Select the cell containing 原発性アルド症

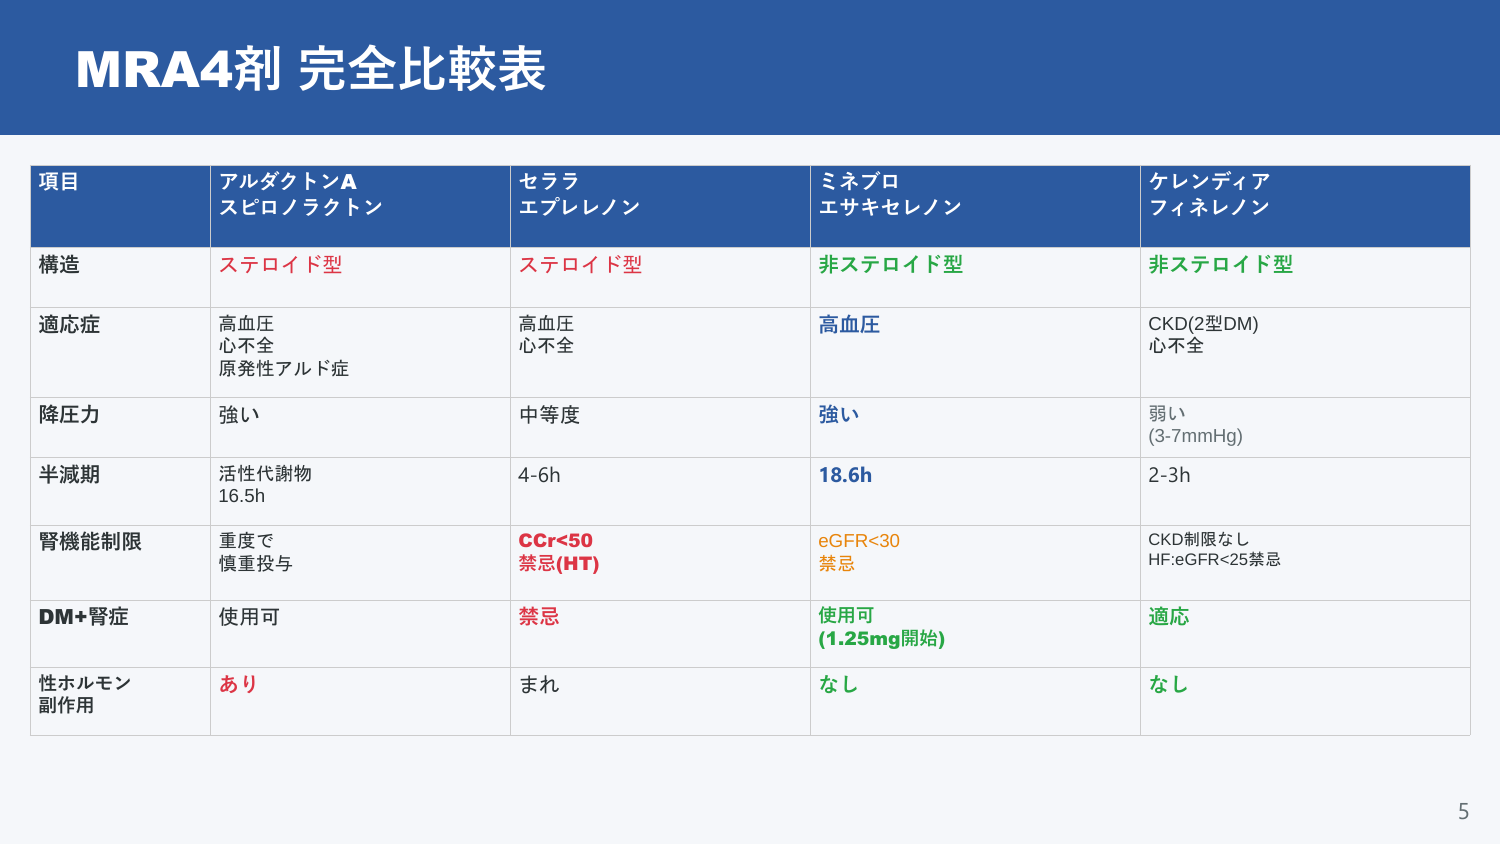pyautogui.click(x=360, y=352)
